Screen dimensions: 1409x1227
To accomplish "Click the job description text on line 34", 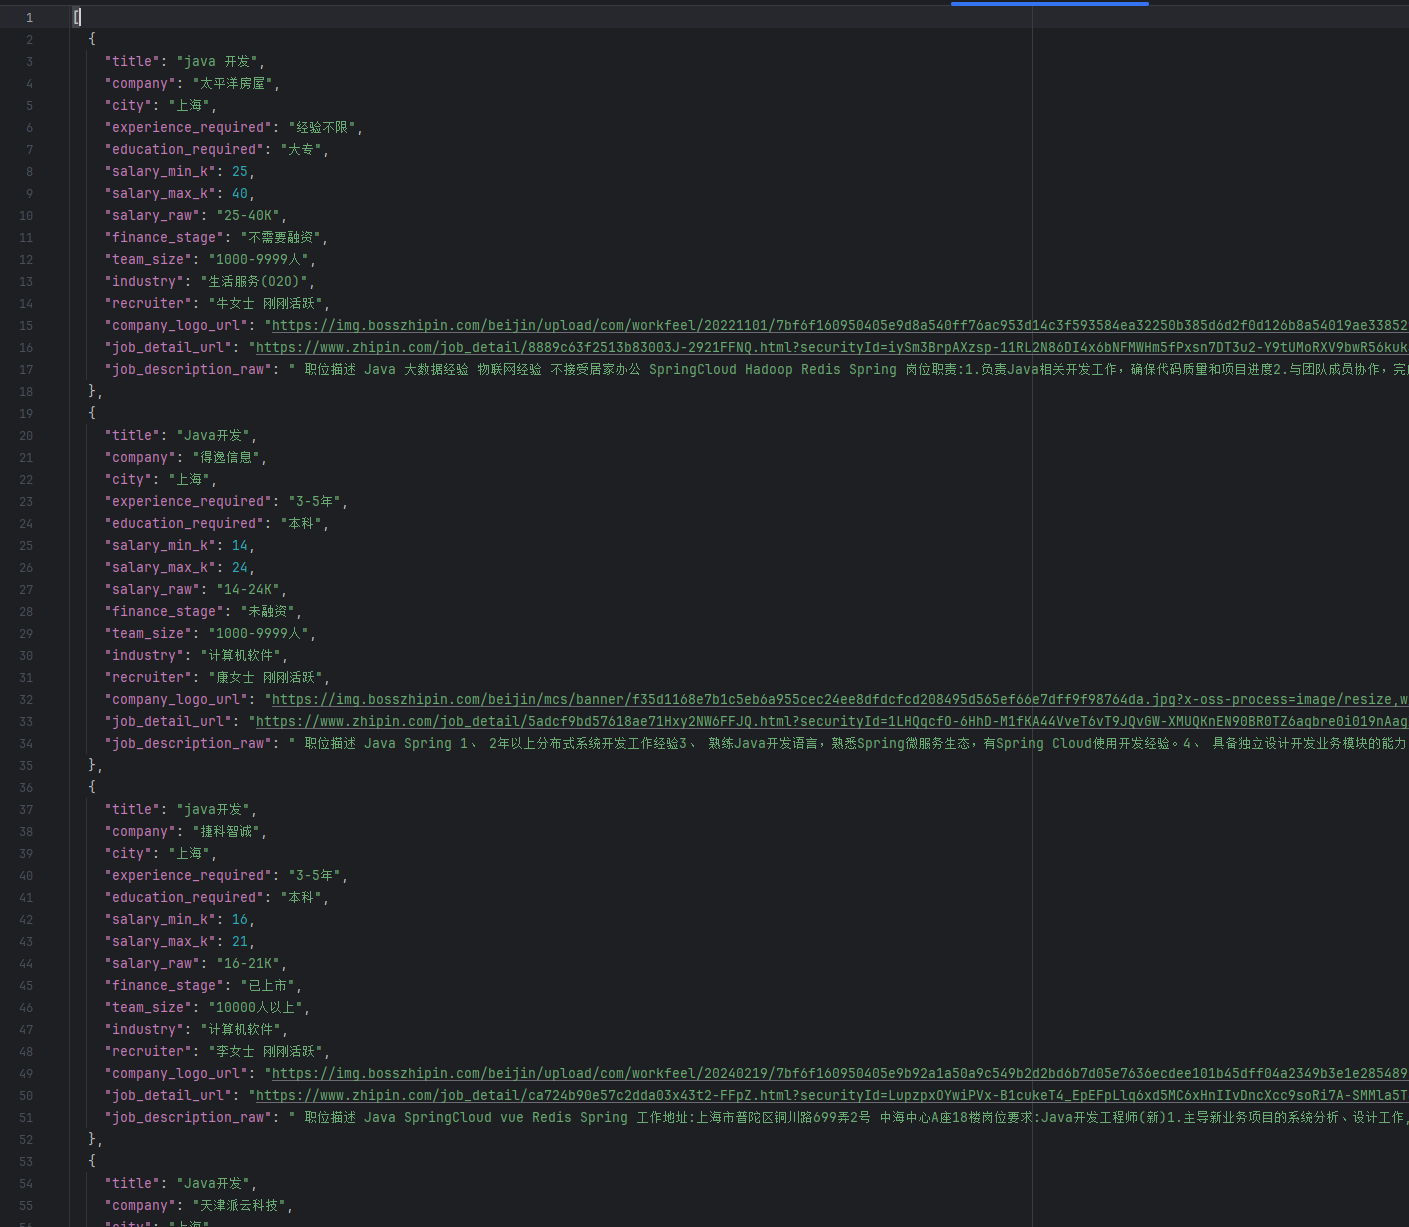I will click(848, 743).
